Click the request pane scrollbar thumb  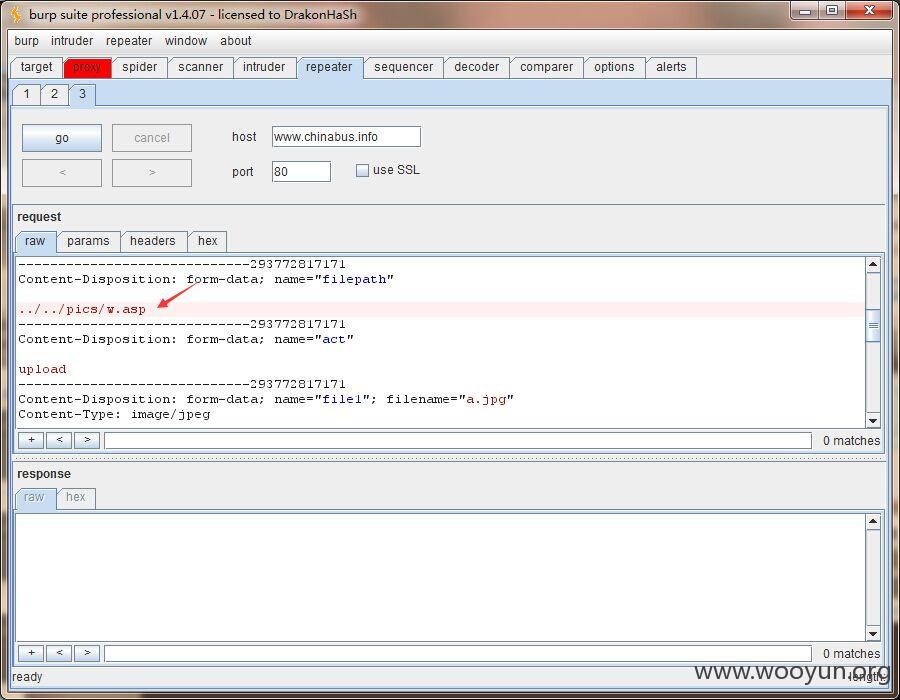pos(873,326)
